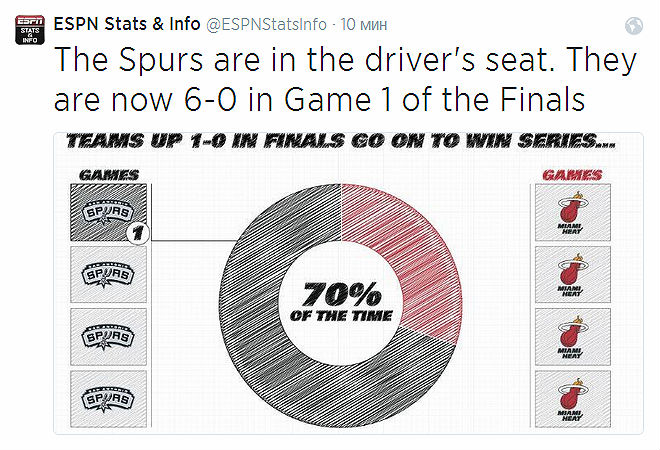This screenshot has width=660, height=450.
Task: Open the ESPN Stats & Info profile name
Action: click(x=127, y=24)
